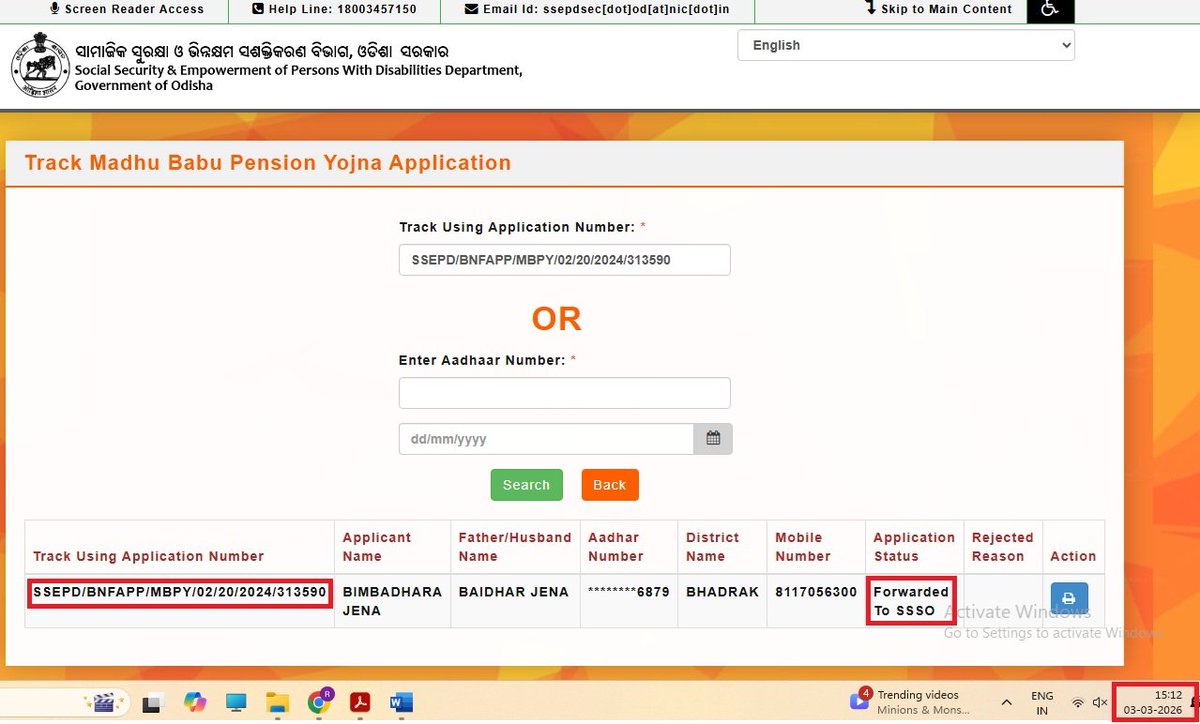
Task: Click Skip to Main Content link
Action: click(x=939, y=9)
